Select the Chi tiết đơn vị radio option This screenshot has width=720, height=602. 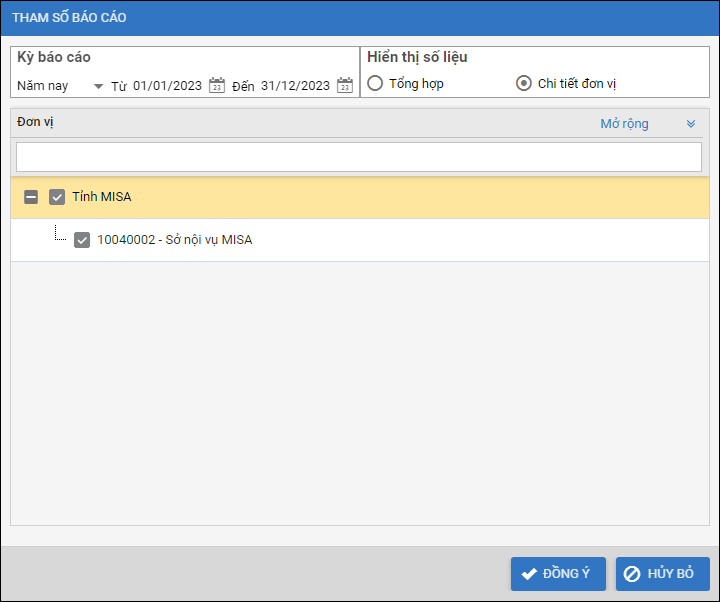523,84
